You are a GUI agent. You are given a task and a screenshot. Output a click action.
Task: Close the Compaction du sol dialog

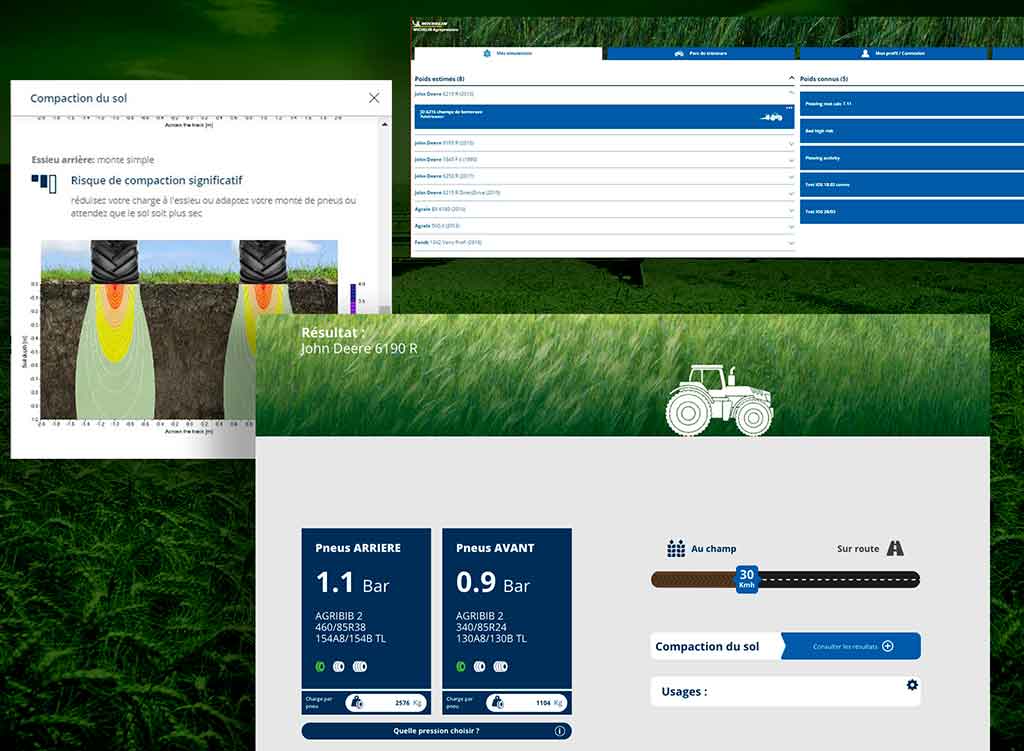pyautogui.click(x=374, y=98)
